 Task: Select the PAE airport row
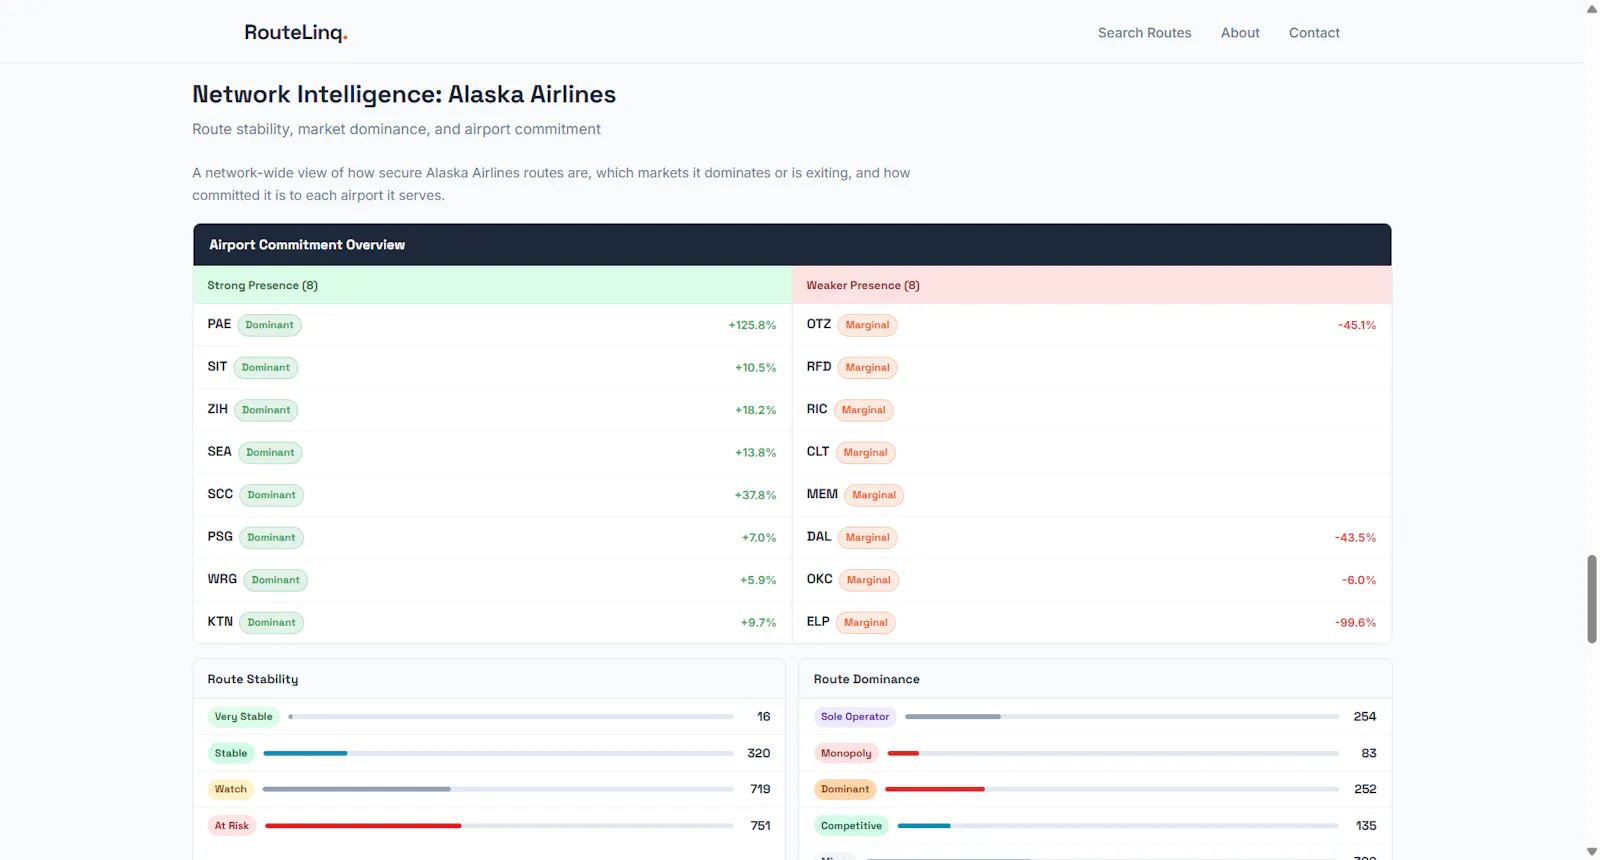[492, 325]
